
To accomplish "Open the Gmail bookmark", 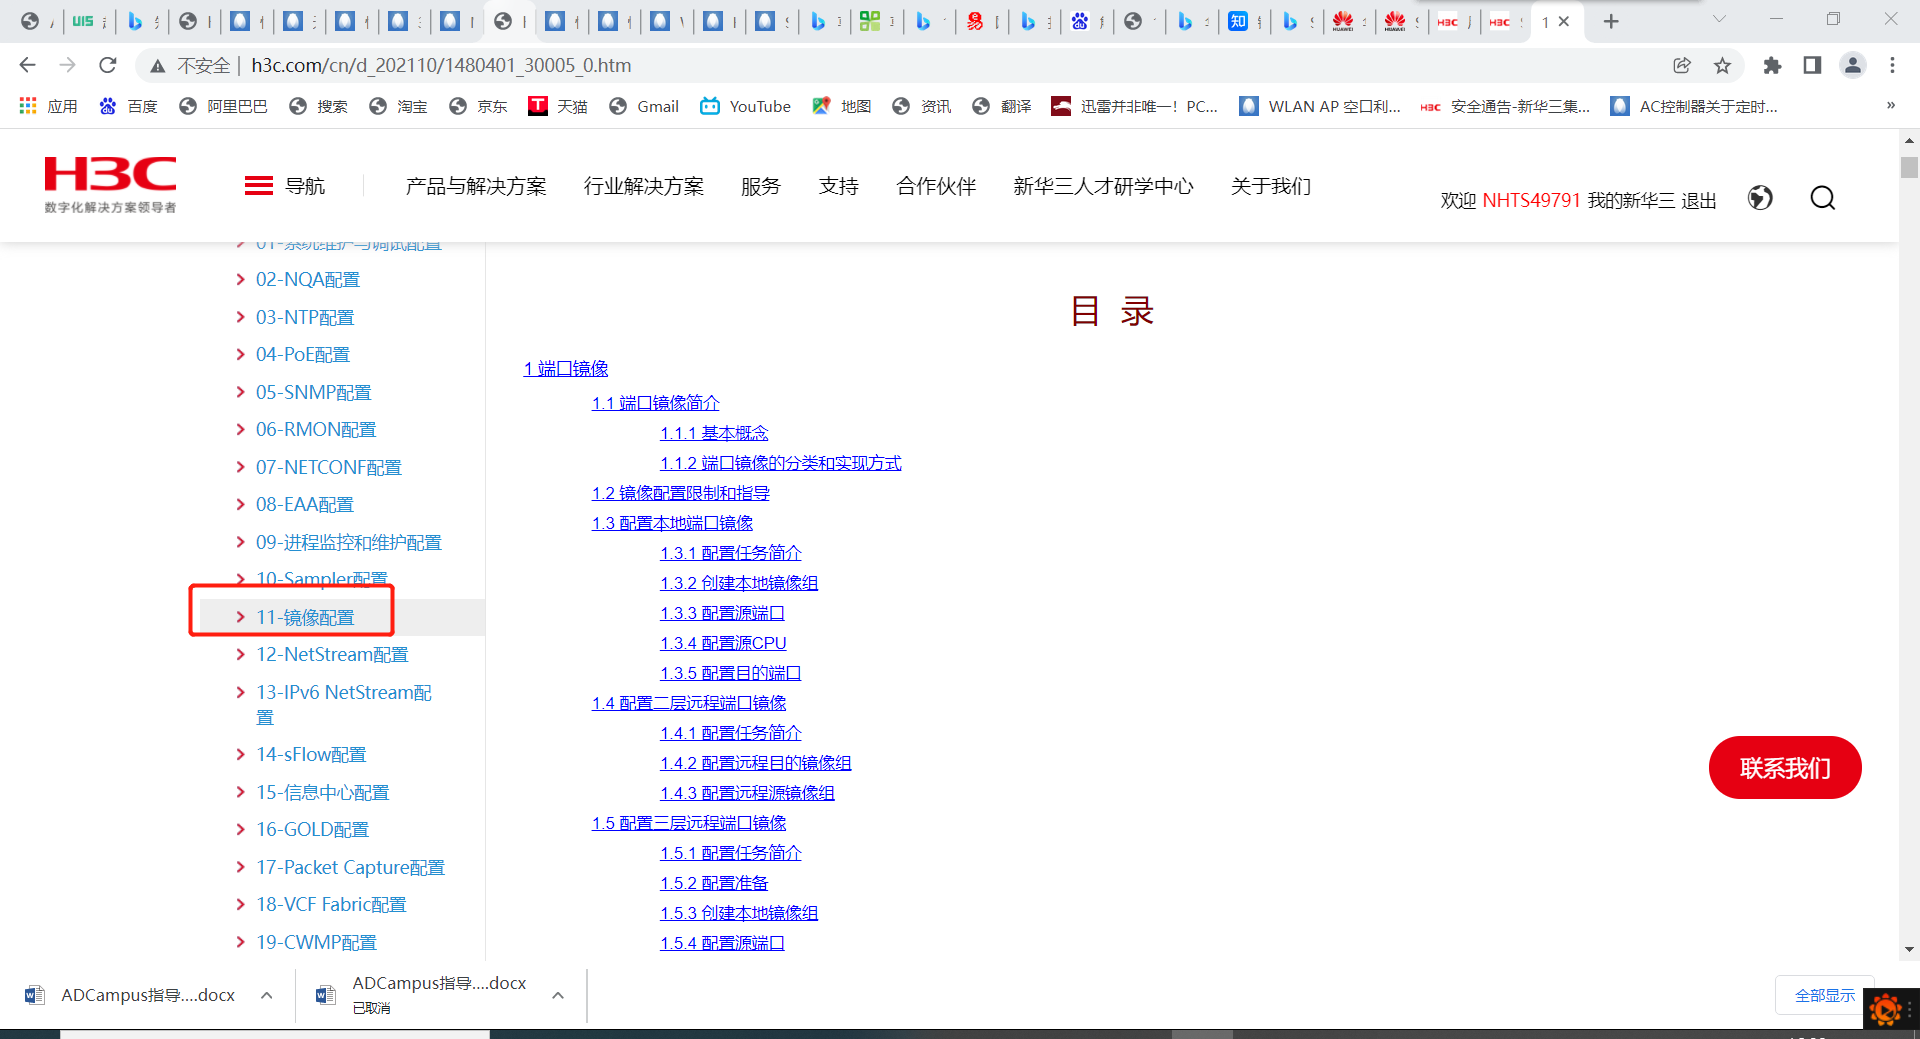I will [x=643, y=106].
